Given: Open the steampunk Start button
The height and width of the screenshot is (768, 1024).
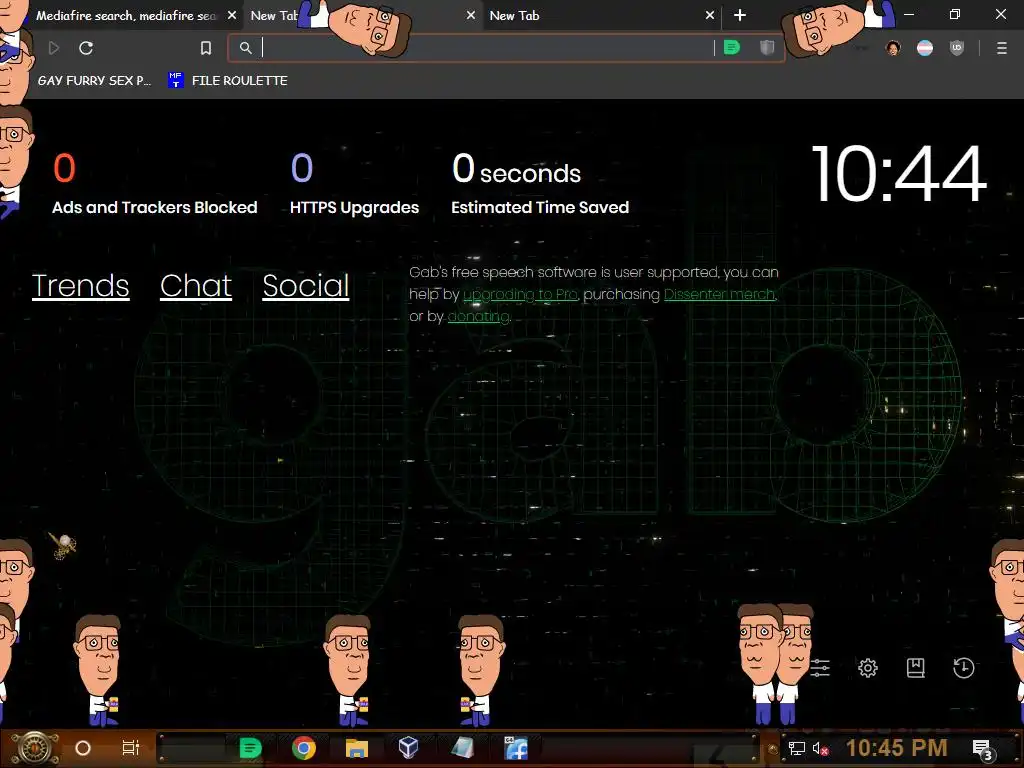Looking at the screenshot, I should click(x=36, y=748).
